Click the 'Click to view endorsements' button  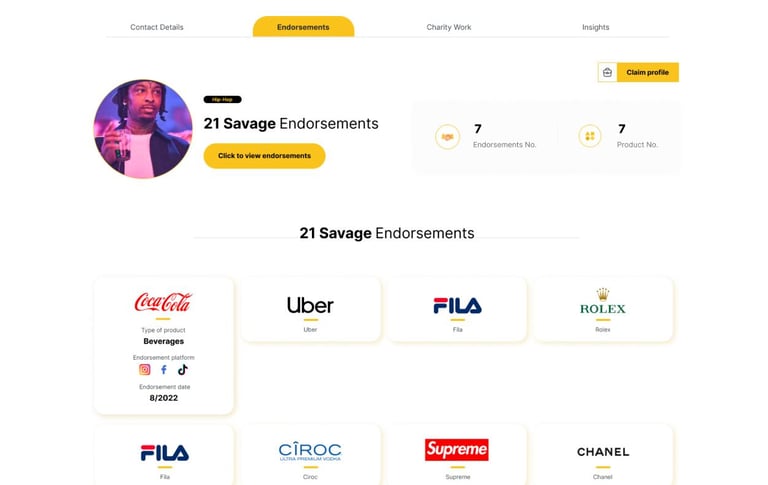[x=264, y=156]
